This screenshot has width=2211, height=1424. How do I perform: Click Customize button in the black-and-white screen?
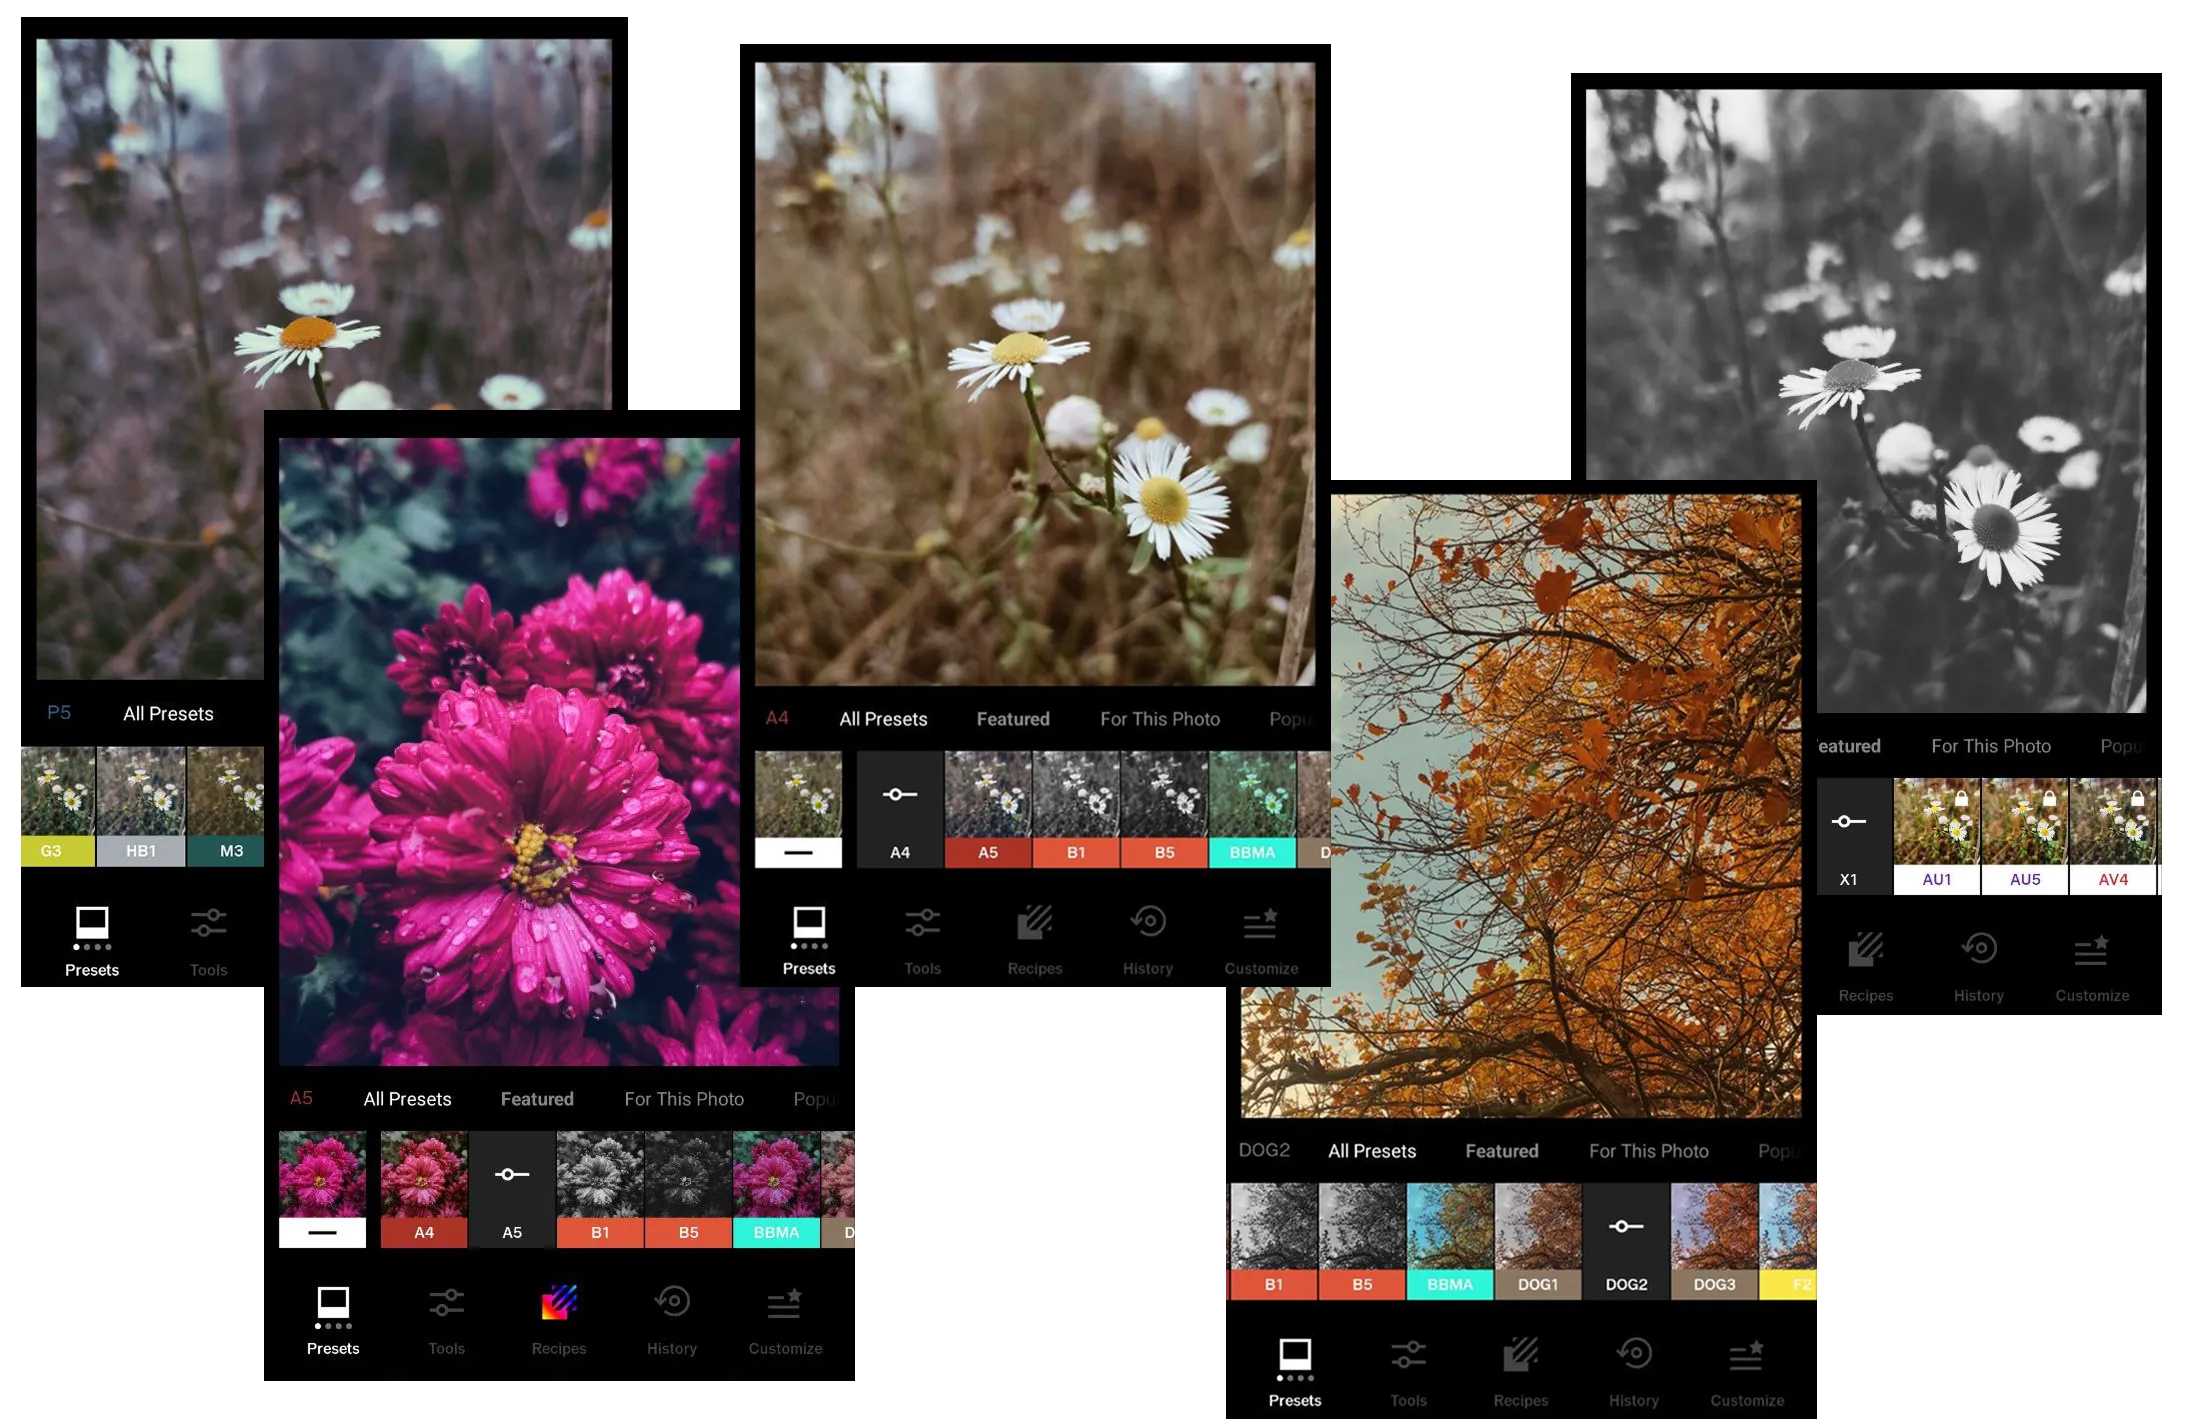2091,951
